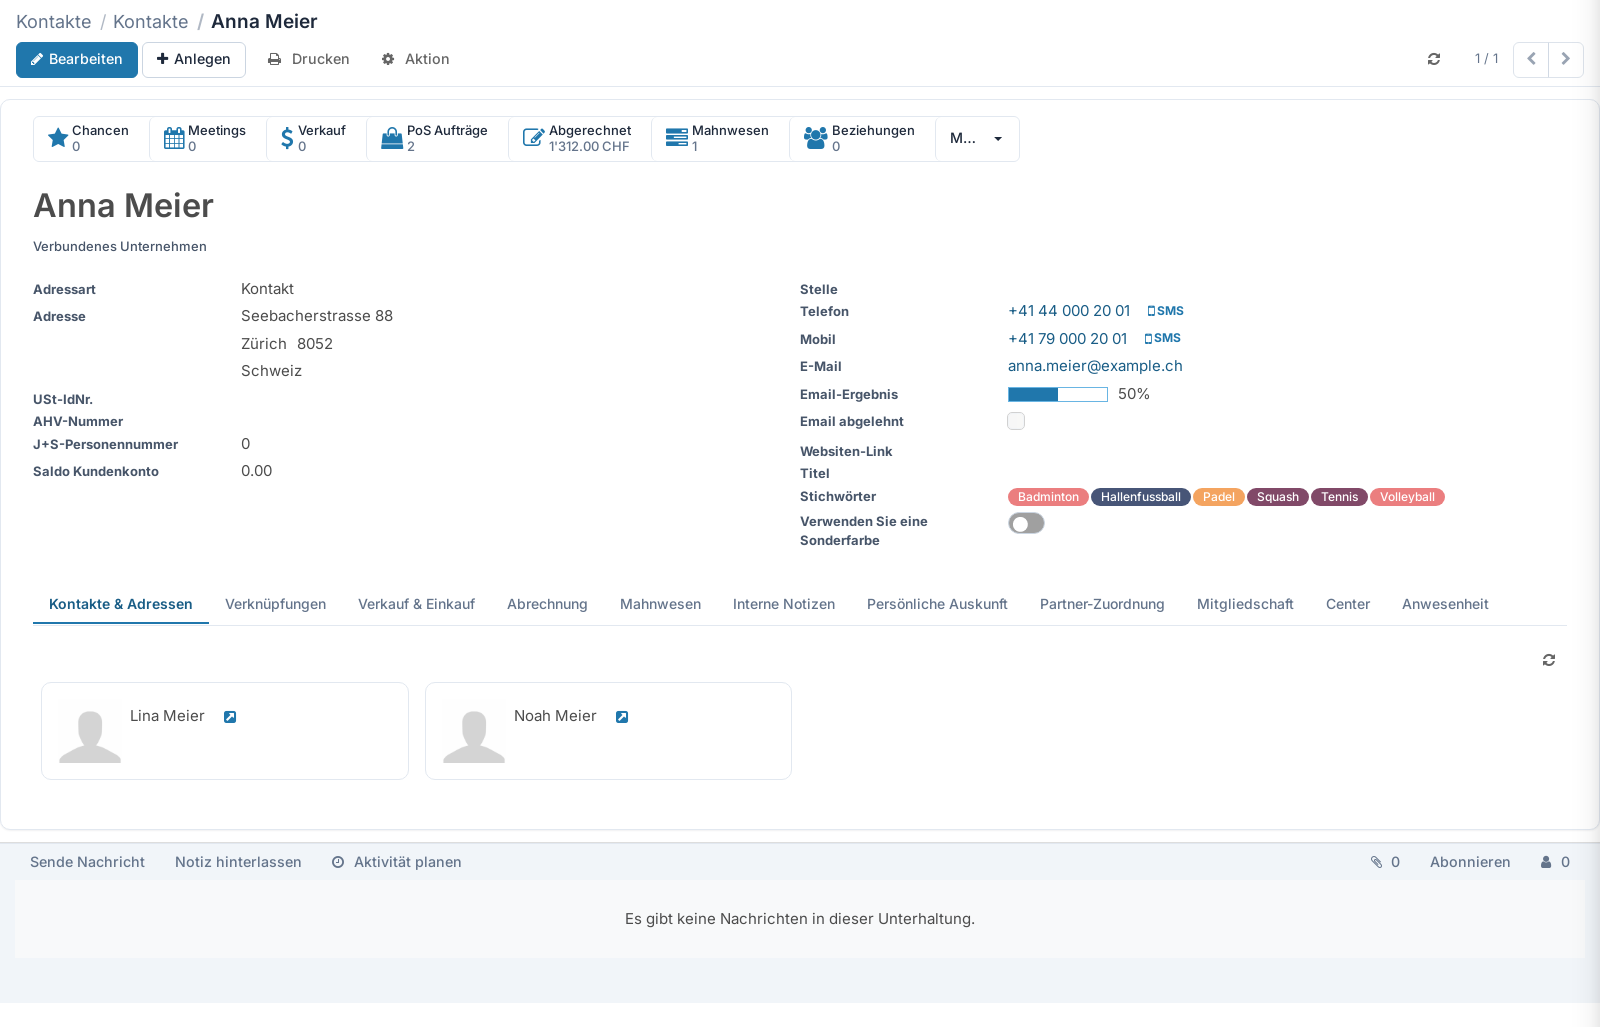Click the Padel tag
The width and height of the screenshot is (1600, 1027).
[1219, 497]
